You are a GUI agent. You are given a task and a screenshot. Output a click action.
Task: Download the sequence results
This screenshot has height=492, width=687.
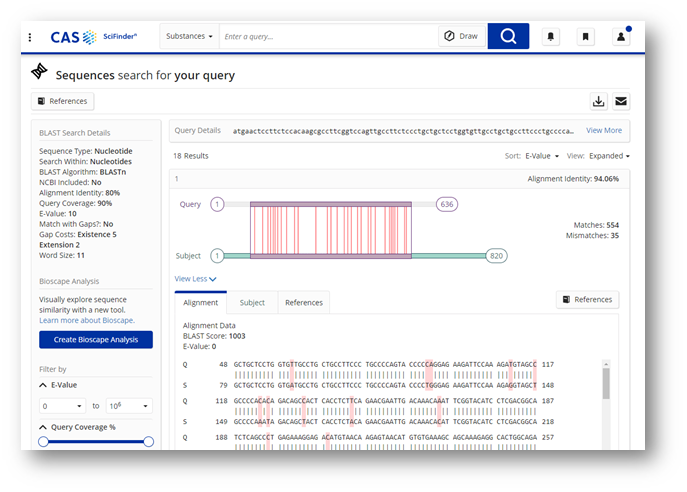[x=598, y=101]
